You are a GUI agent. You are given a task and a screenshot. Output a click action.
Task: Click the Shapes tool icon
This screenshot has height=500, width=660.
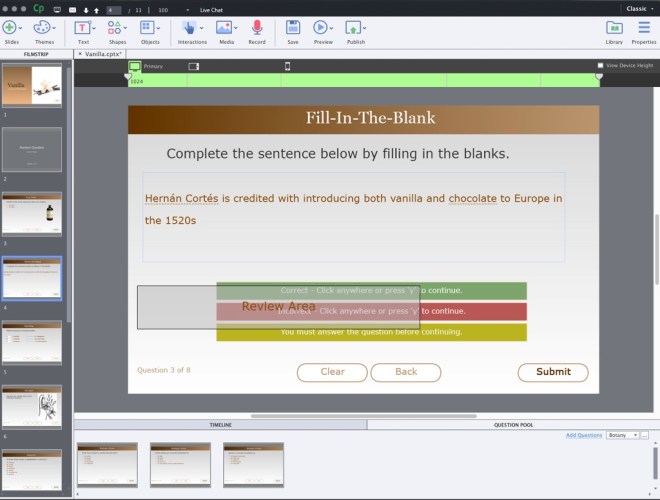[x=114, y=28]
